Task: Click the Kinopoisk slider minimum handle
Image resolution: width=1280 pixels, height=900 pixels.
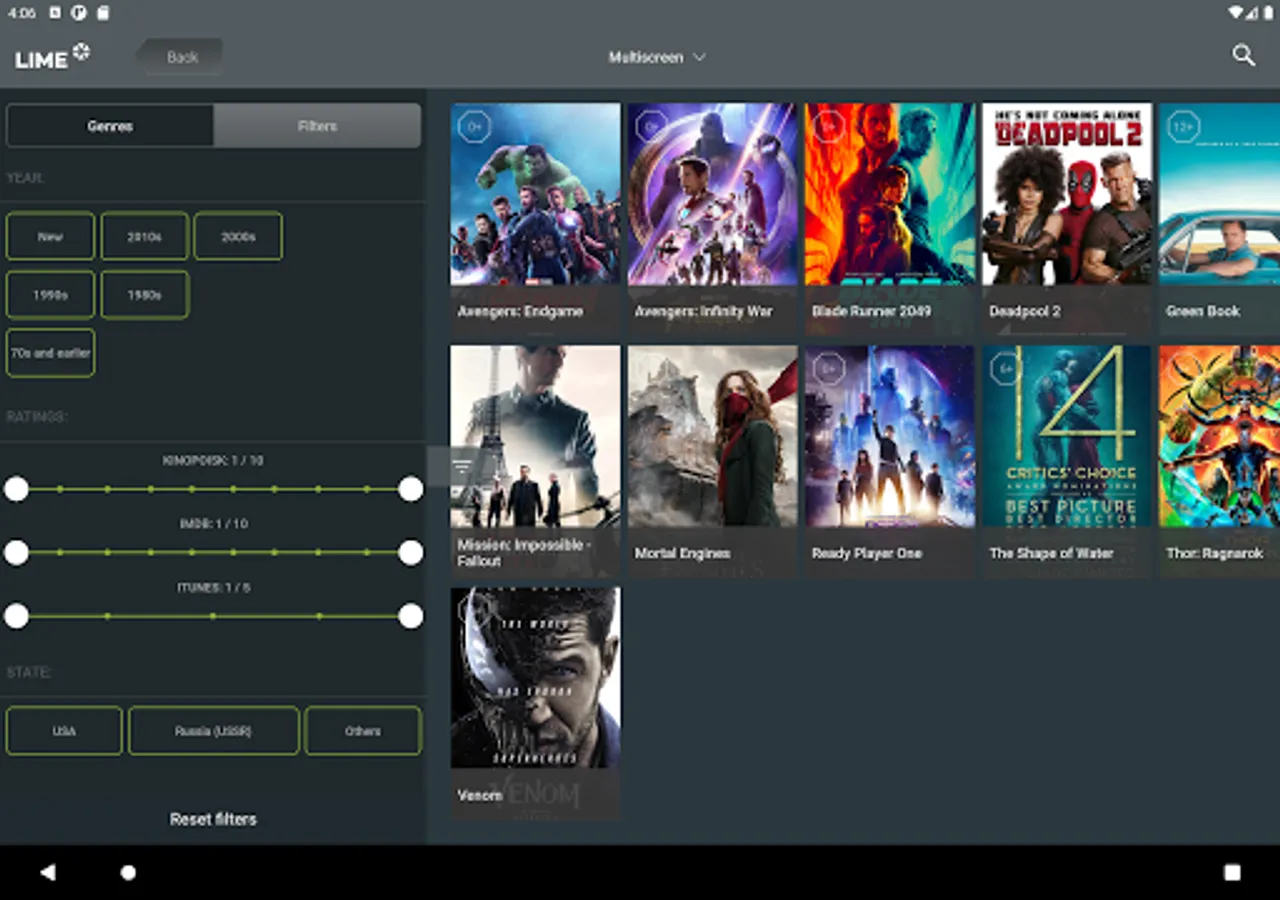Action: coord(16,489)
